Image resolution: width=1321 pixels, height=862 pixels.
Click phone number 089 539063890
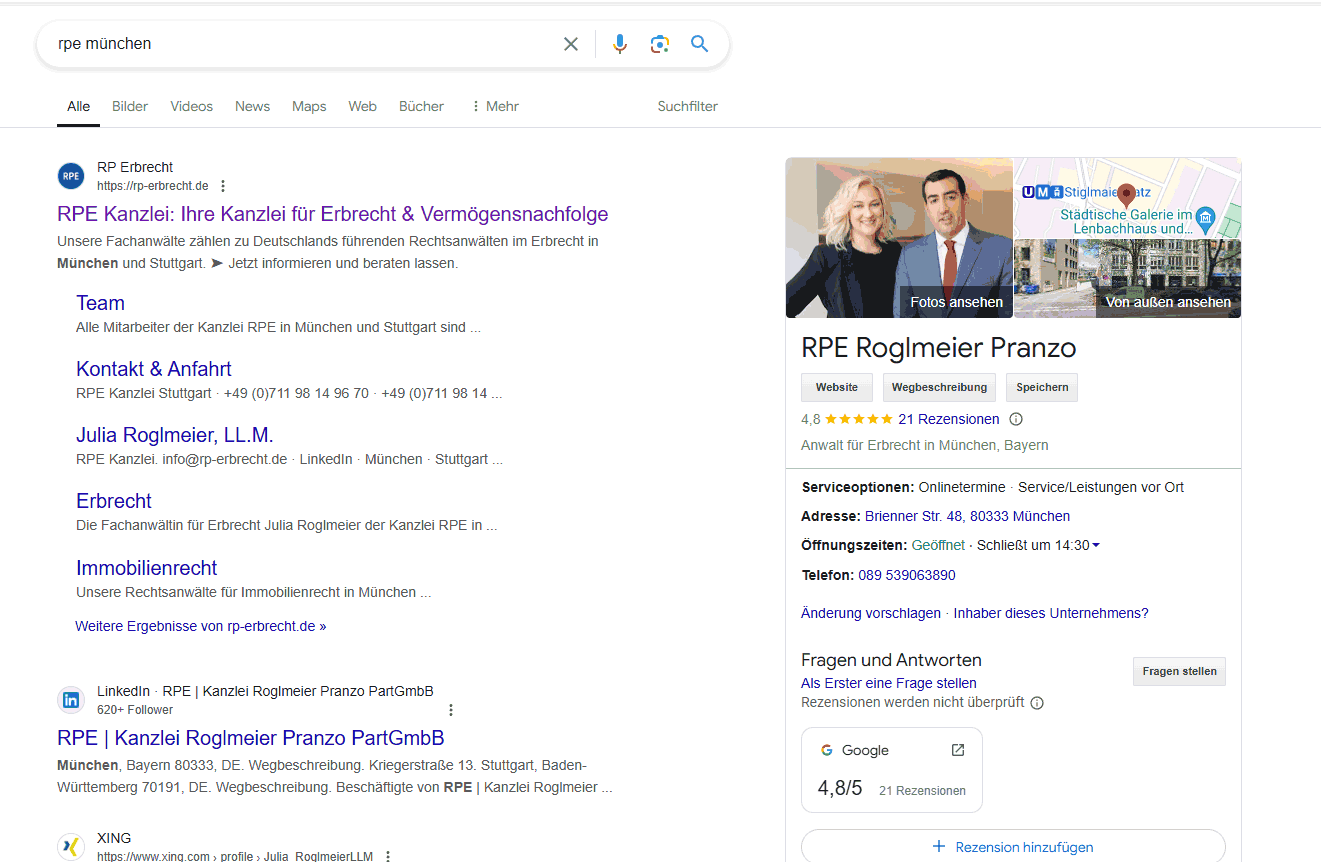(x=907, y=575)
